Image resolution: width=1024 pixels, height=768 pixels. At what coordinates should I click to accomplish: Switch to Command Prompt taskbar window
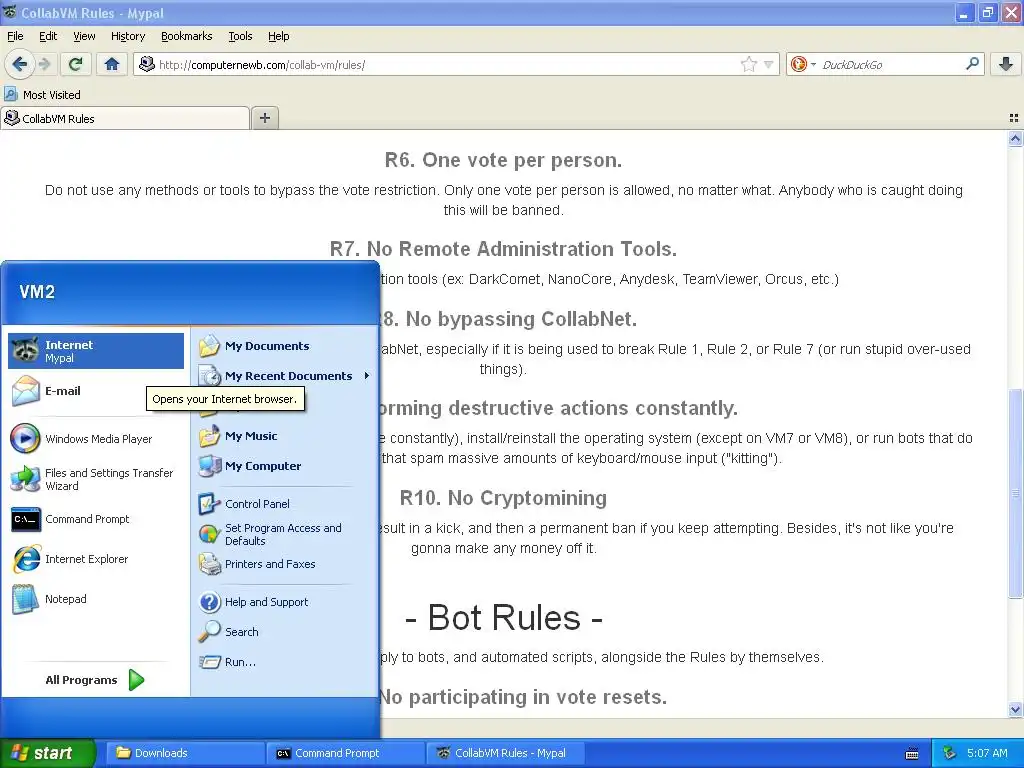[x=344, y=753]
